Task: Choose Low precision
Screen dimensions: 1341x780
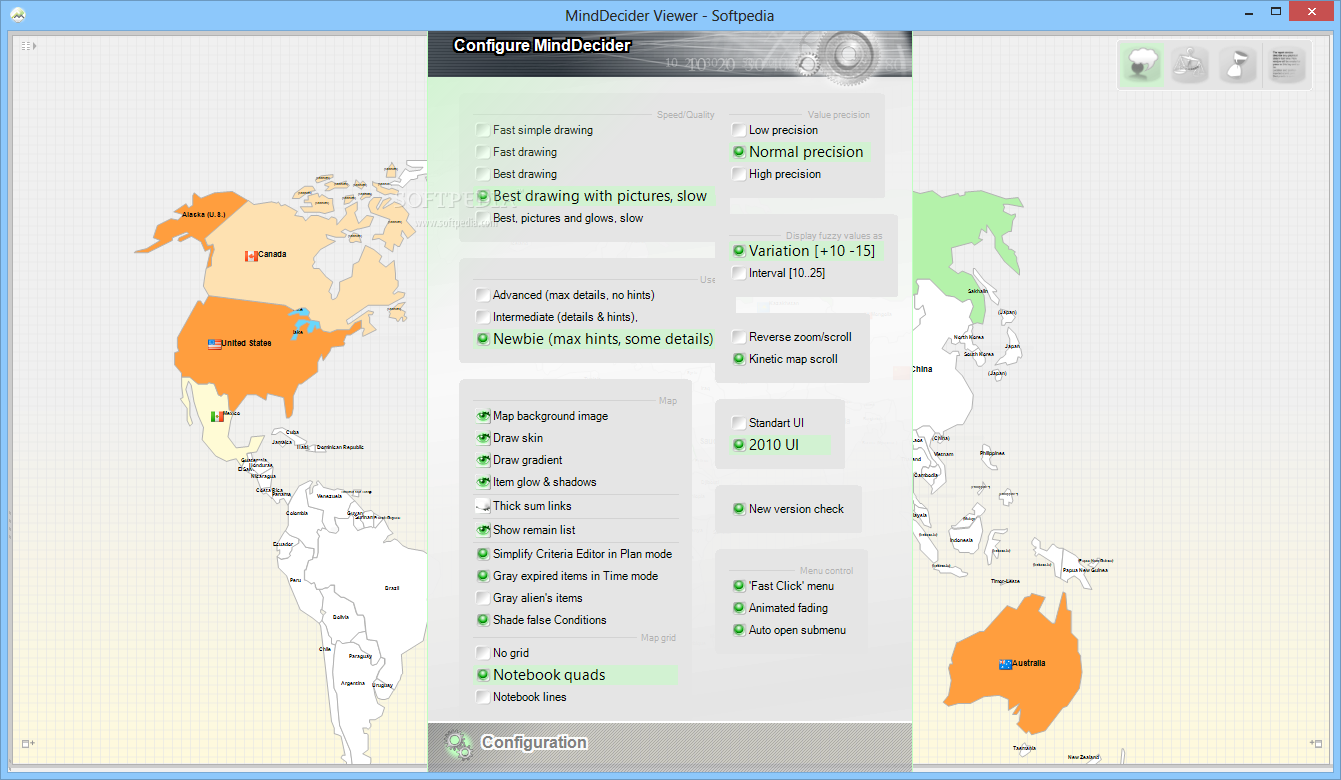Action: click(774, 130)
